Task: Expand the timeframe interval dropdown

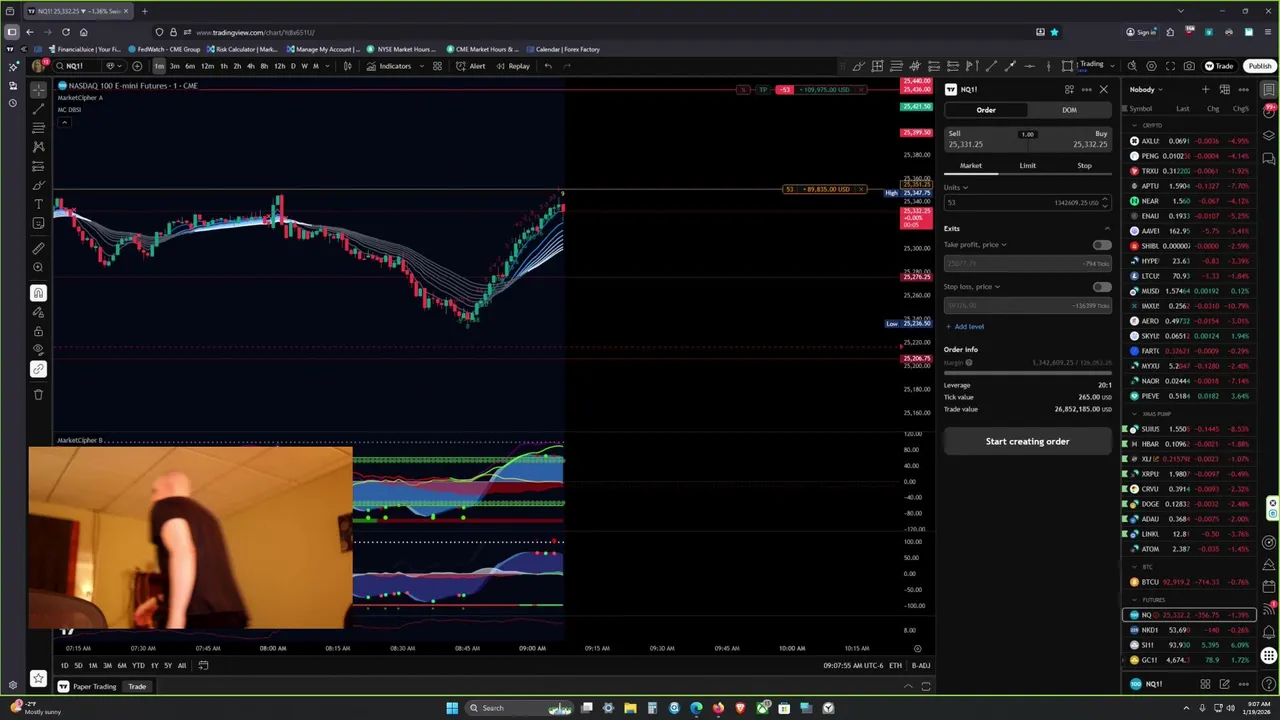Action: [x=329, y=66]
